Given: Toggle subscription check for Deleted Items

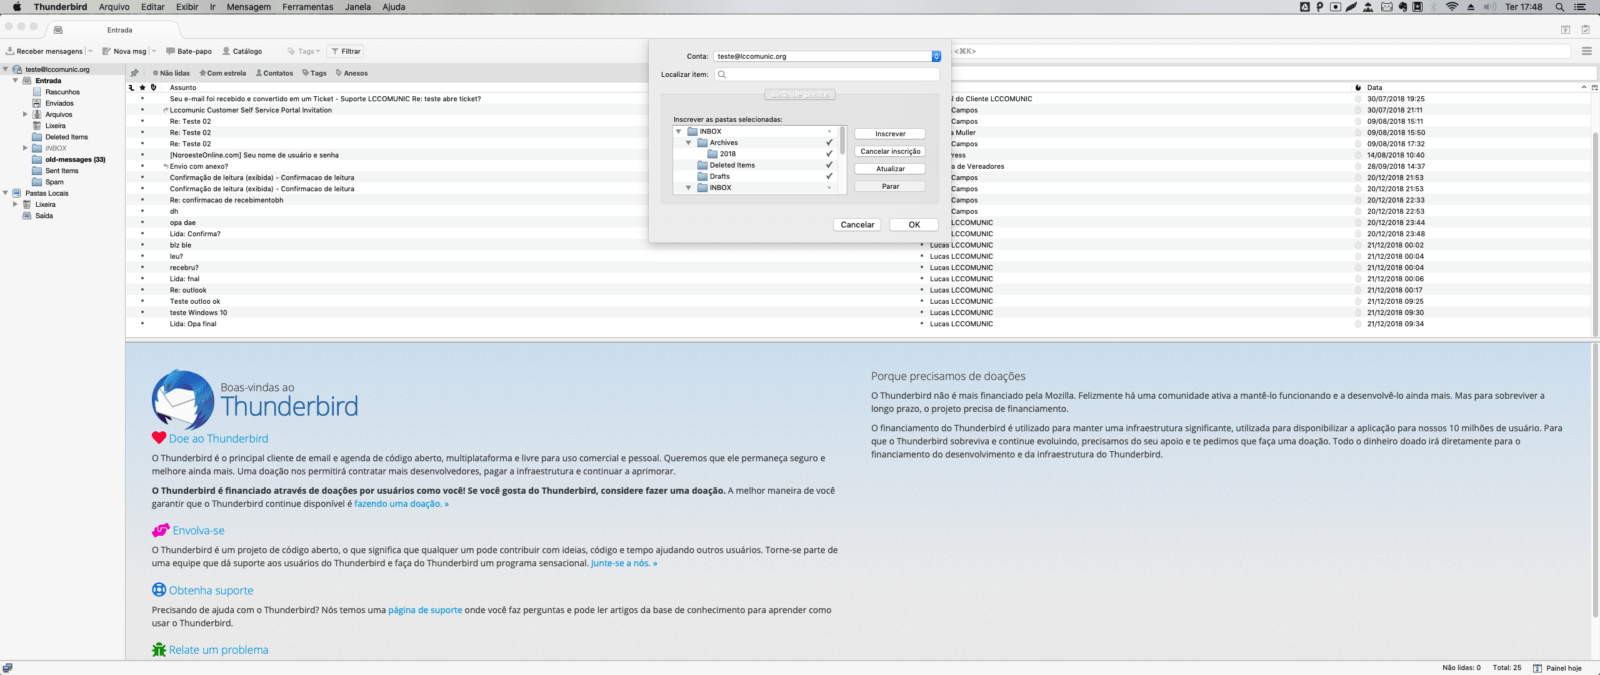Looking at the screenshot, I should coord(829,165).
